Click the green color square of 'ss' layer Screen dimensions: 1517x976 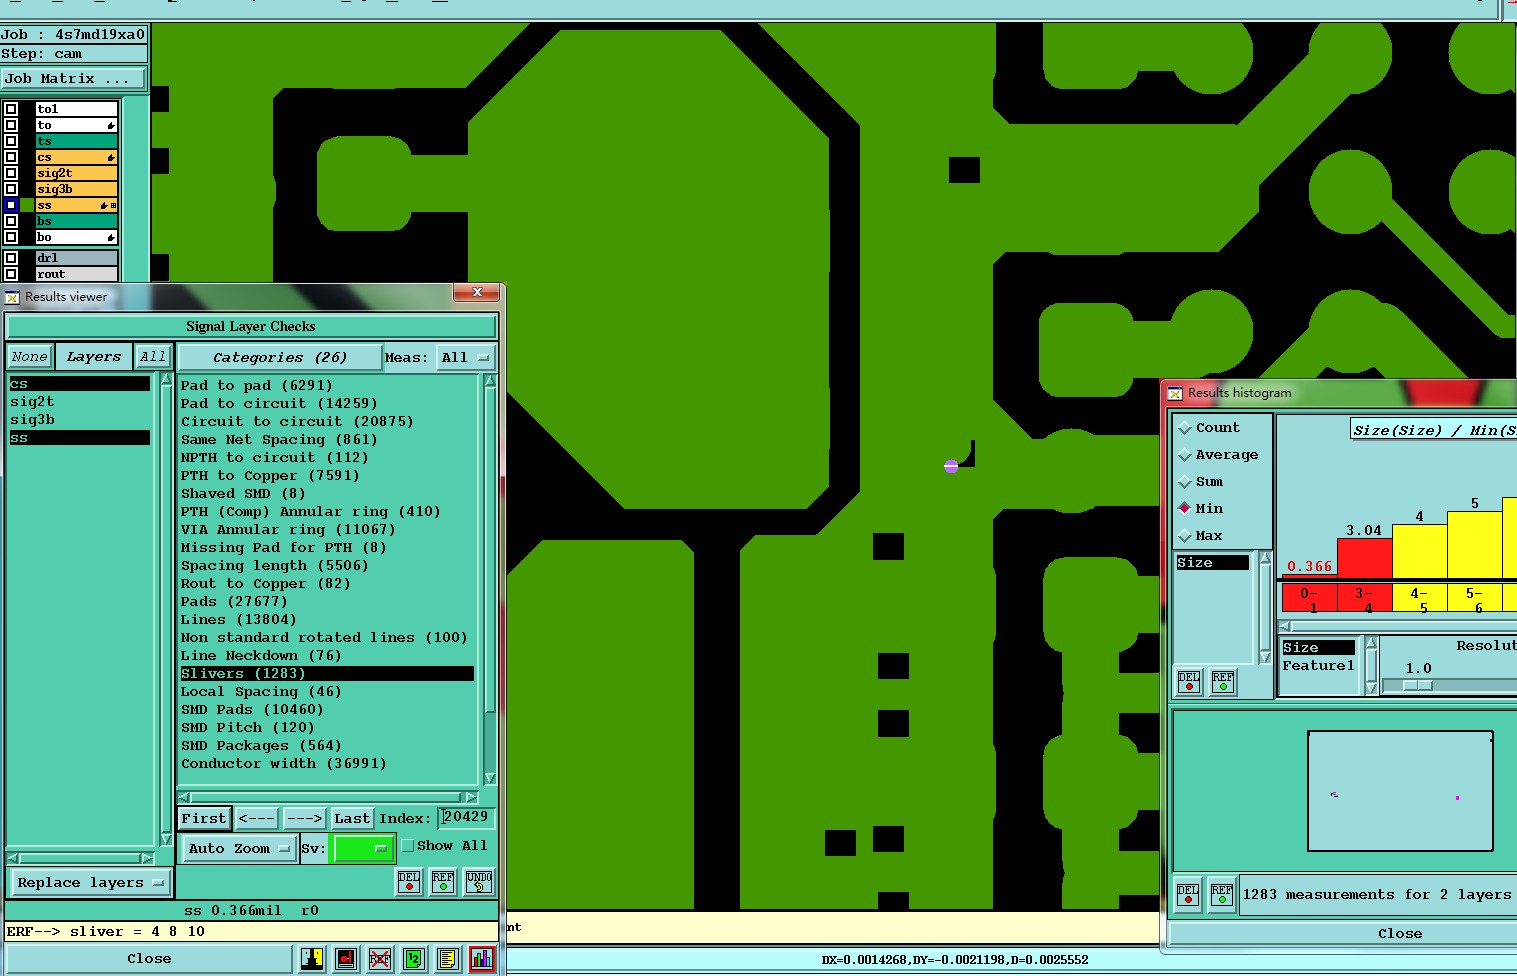point(27,205)
